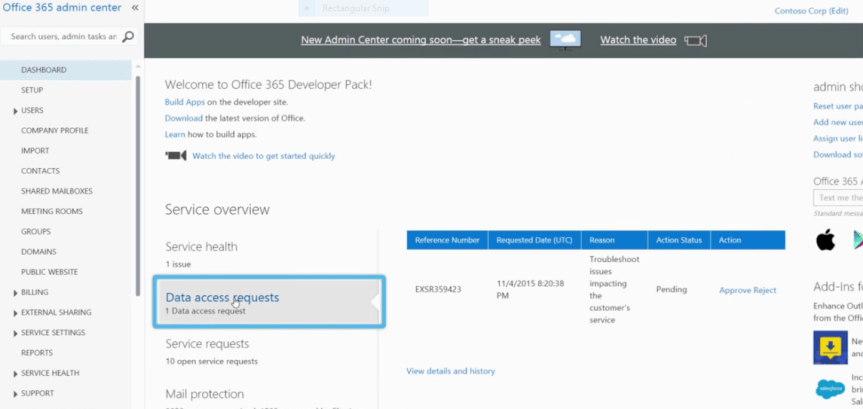Click the search magnifier icon
Screen dimensions: 863x409
pos(128,36)
